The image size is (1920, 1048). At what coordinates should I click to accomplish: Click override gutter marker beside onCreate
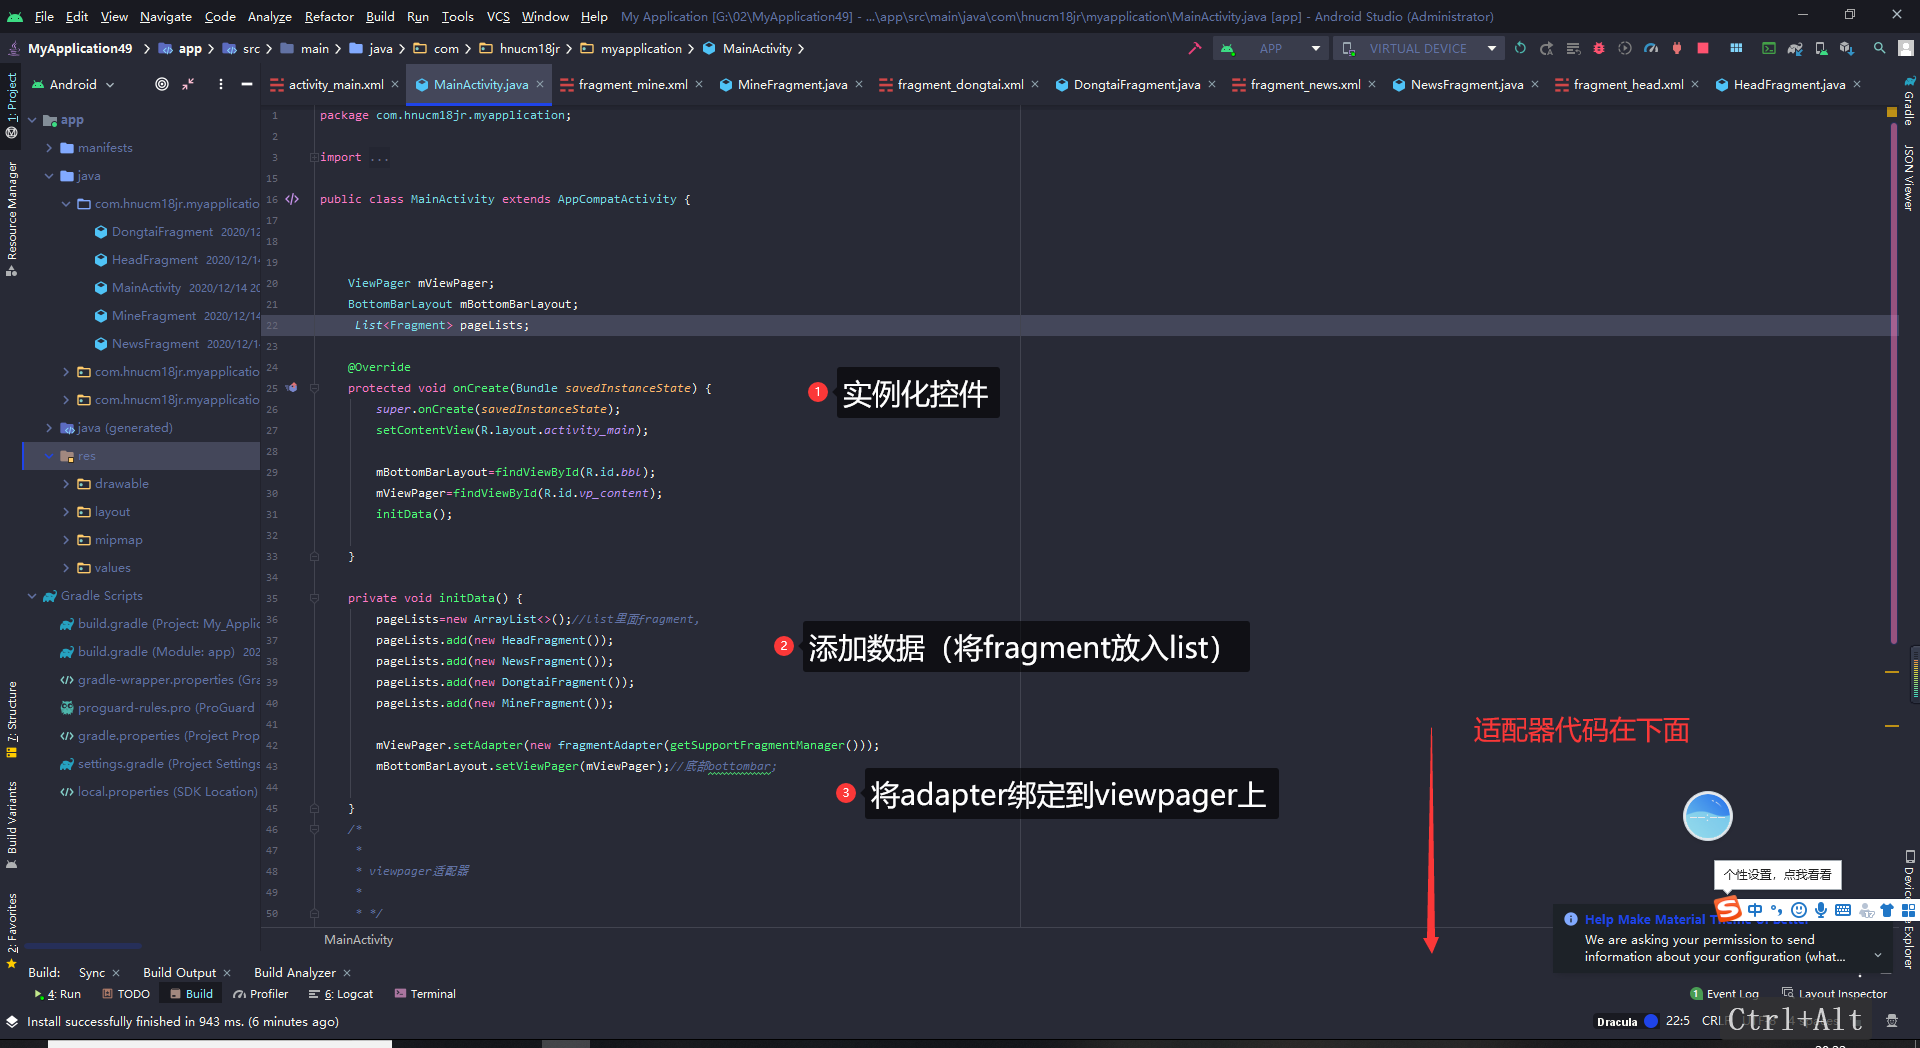click(x=292, y=387)
